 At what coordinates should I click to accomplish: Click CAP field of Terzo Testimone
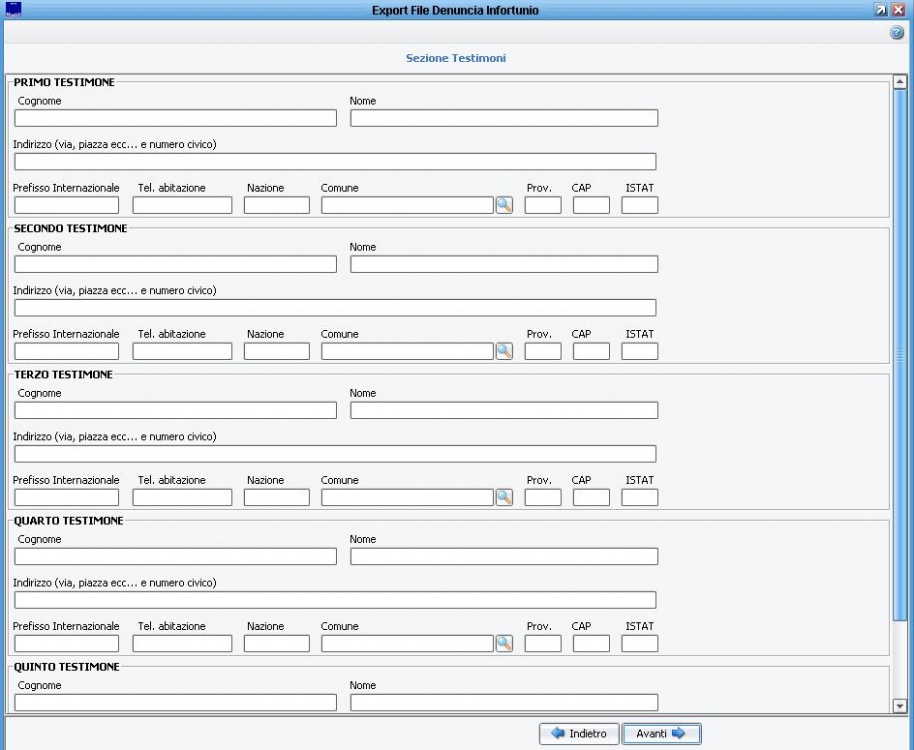(591, 497)
